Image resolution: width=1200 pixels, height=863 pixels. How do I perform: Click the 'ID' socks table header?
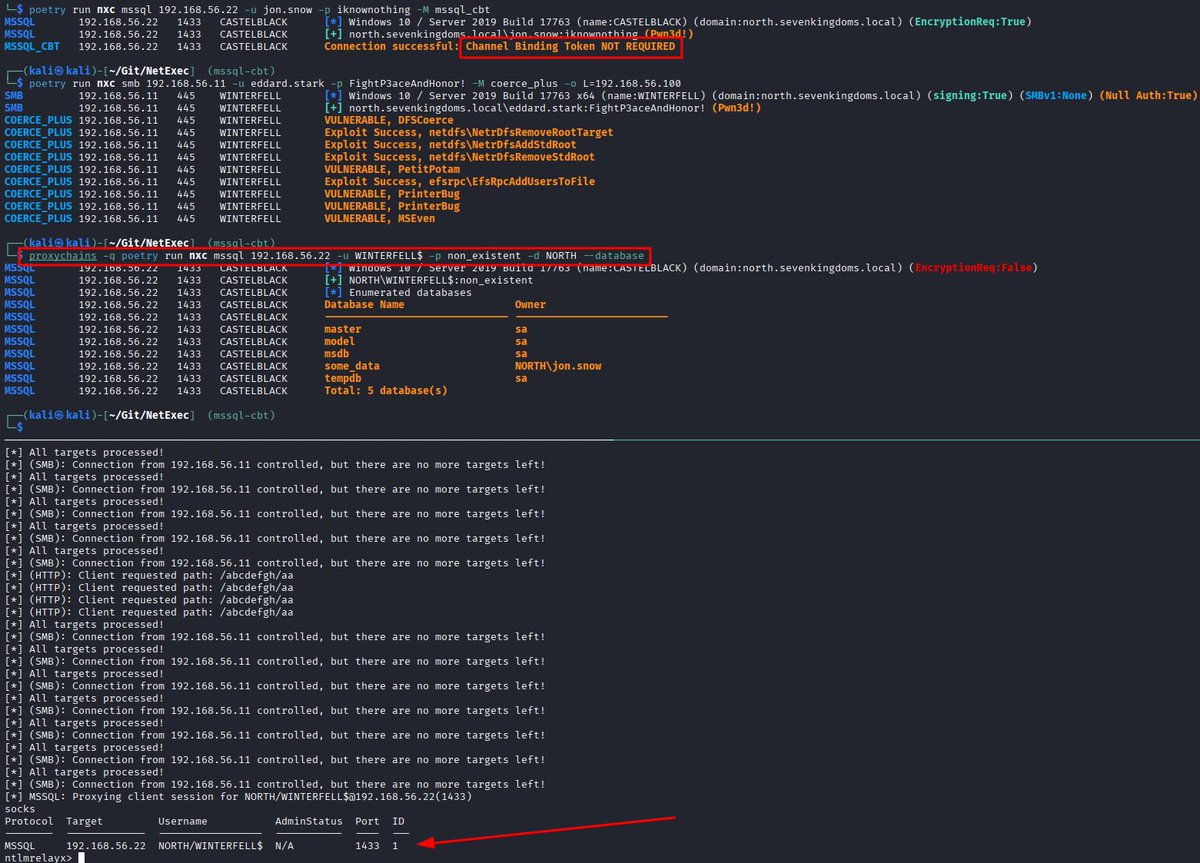click(398, 821)
